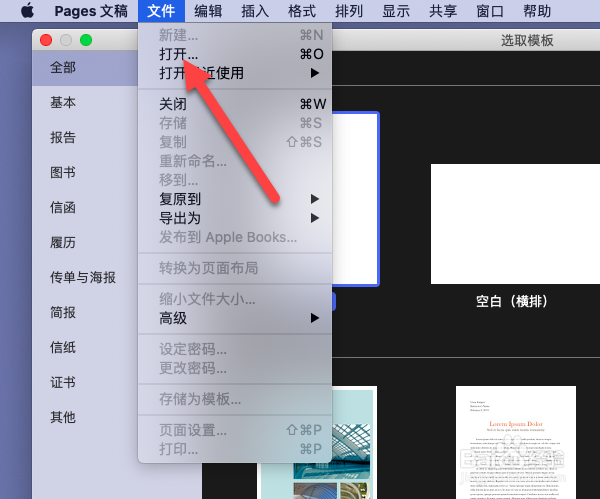The height and width of the screenshot is (499, 600).
Task: Expand the 打开最近使用 submenu
Action: [x=235, y=73]
